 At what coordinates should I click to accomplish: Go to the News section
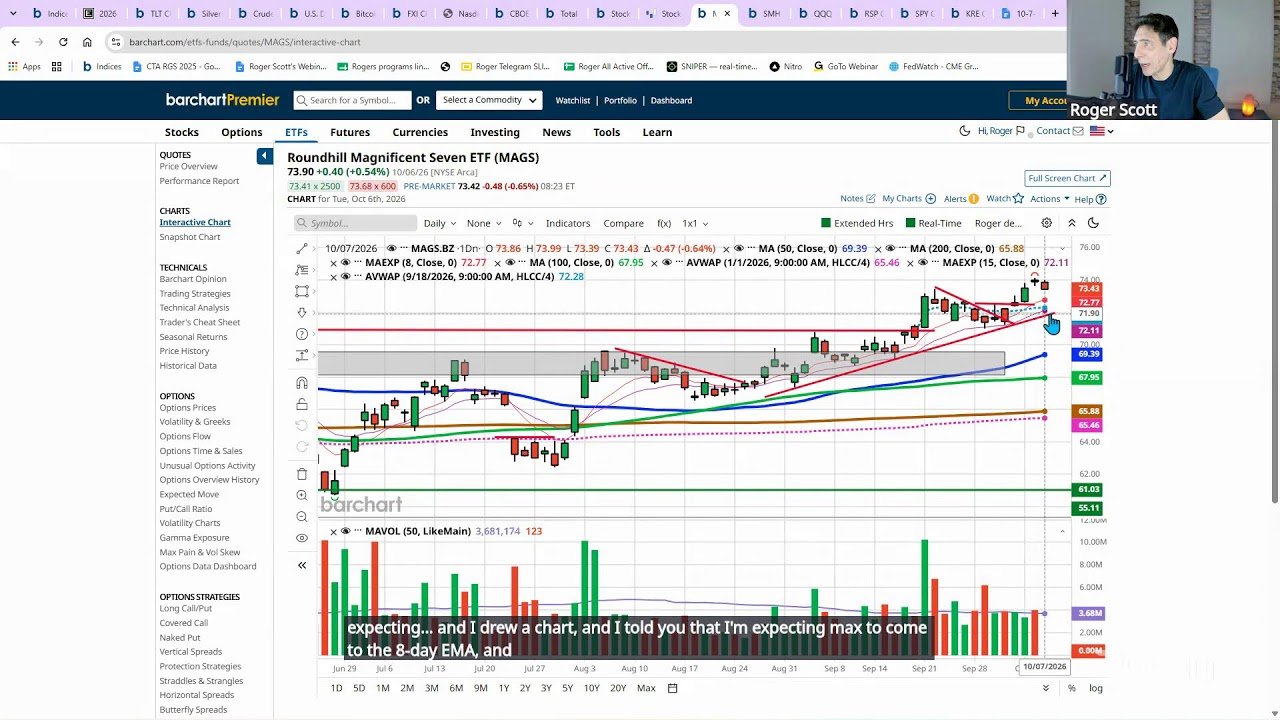coord(557,132)
